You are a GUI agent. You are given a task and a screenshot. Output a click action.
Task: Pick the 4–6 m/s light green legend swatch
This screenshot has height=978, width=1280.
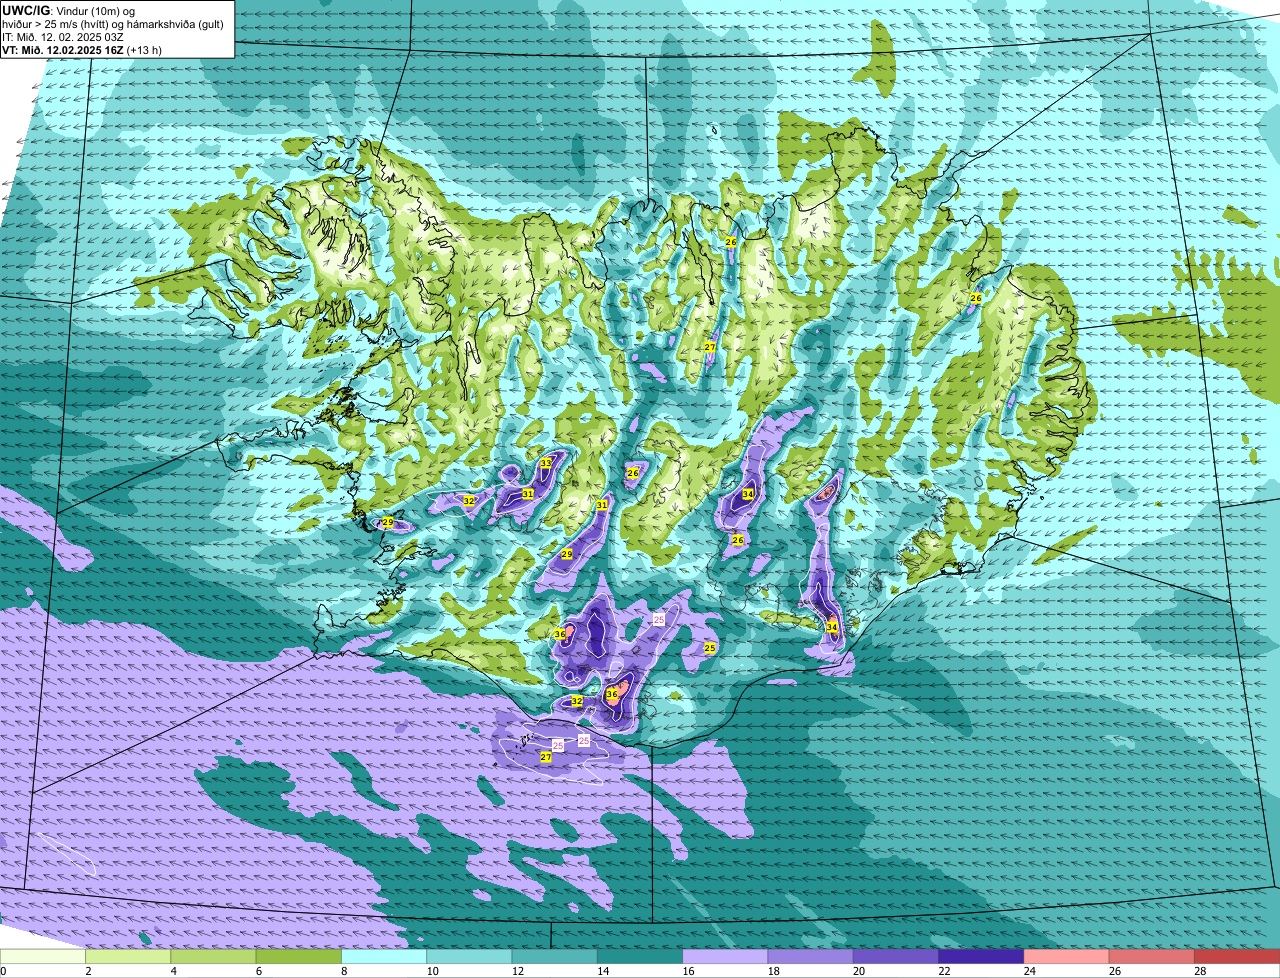tap(213, 956)
